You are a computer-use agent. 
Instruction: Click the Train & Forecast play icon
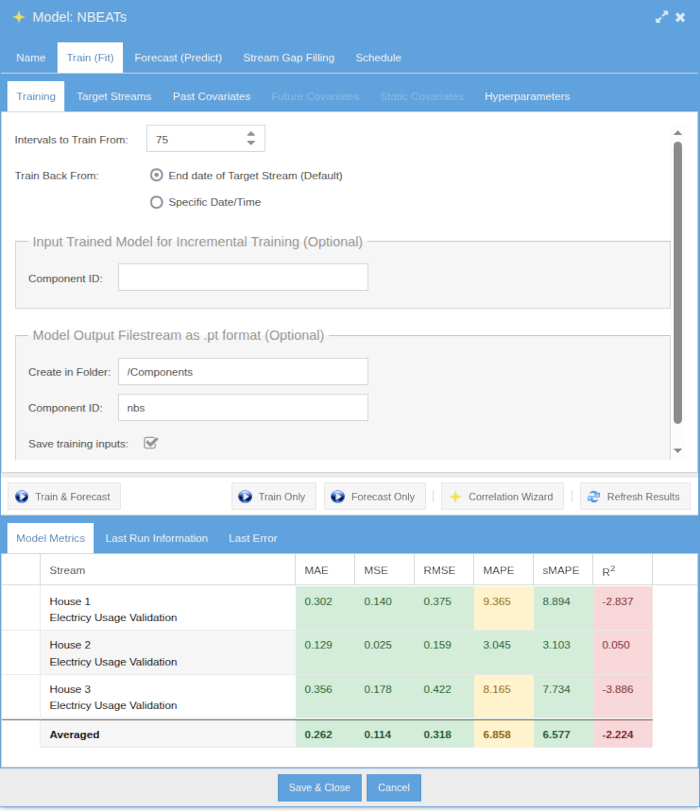tap(21, 496)
